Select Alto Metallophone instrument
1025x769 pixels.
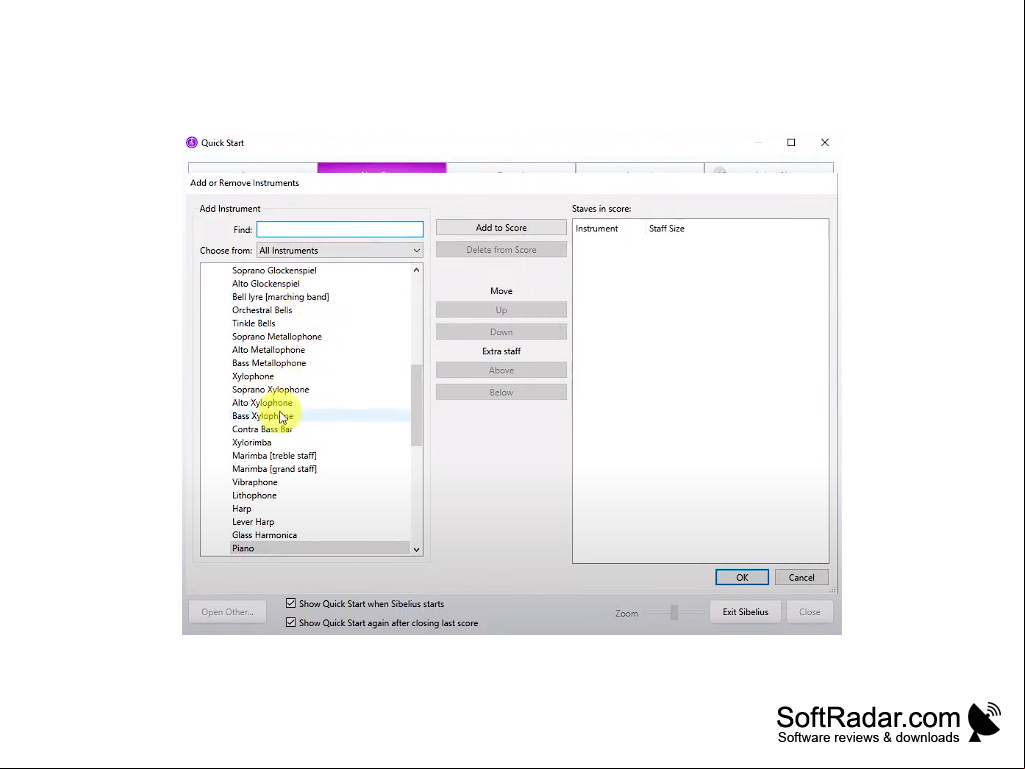click(x=268, y=350)
